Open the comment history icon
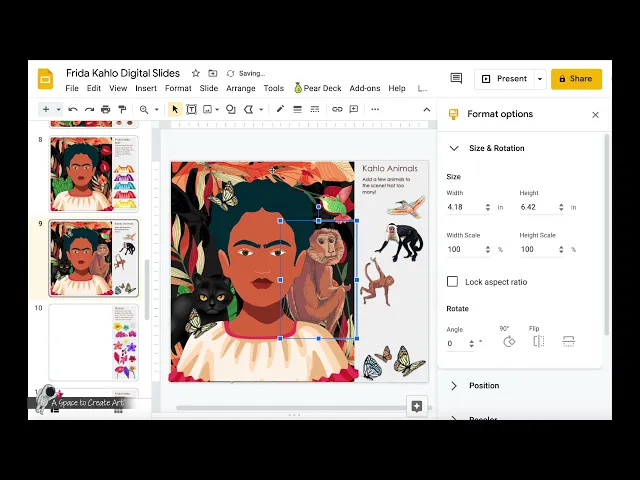 tap(456, 78)
